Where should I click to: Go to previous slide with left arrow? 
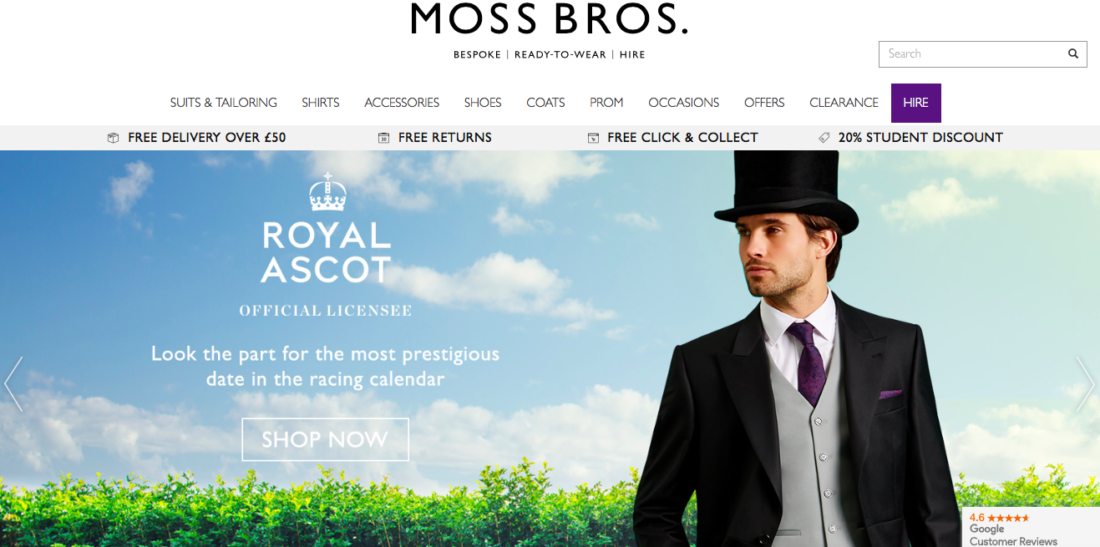point(13,384)
